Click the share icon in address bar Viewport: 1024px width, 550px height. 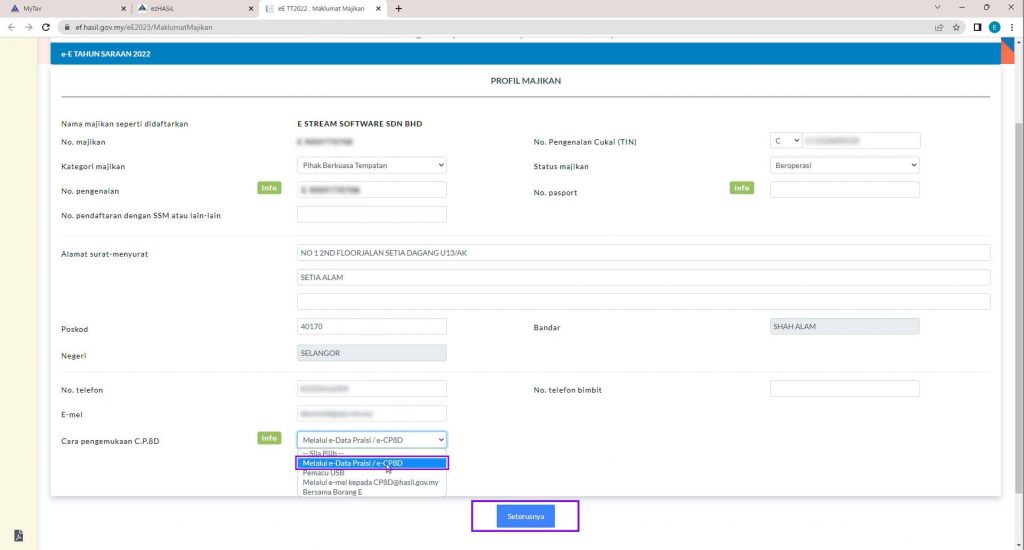[x=939, y=27]
